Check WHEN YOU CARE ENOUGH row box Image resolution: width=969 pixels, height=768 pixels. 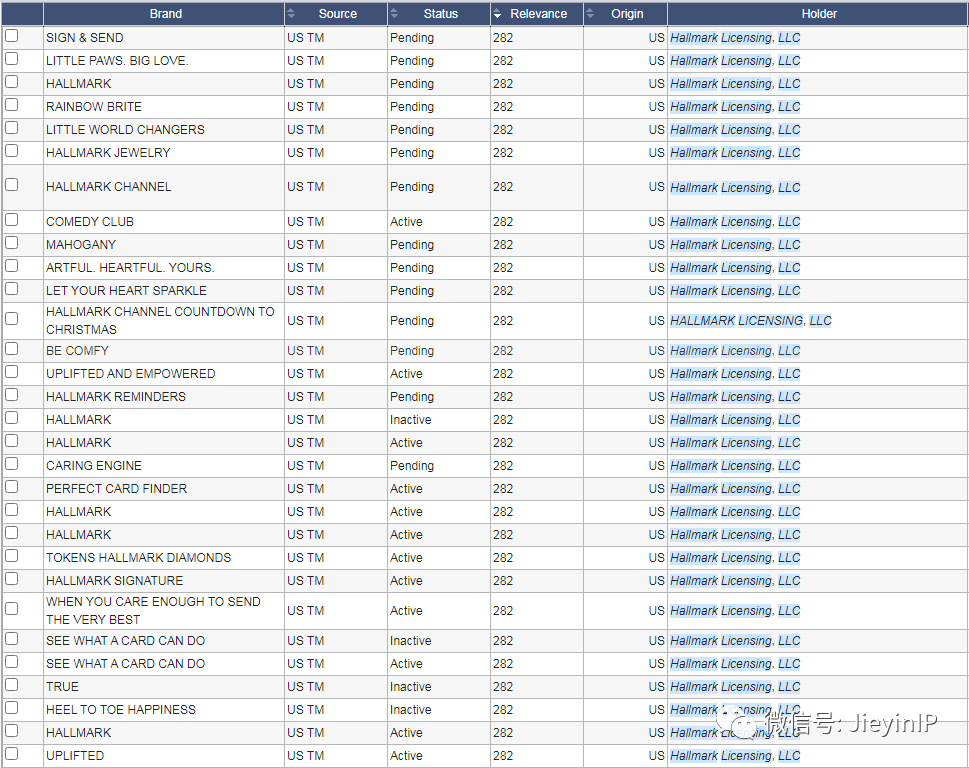(12, 608)
